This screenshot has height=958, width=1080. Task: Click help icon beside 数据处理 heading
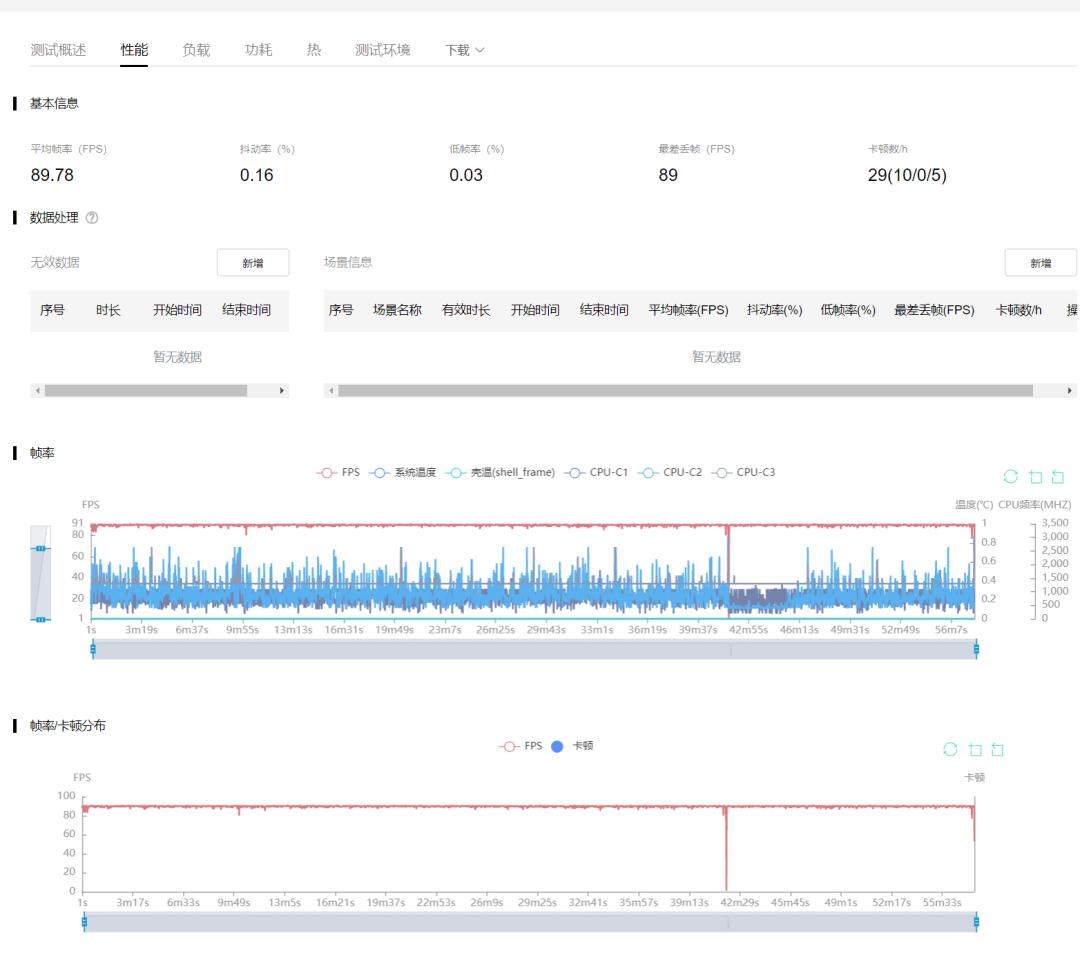[x=93, y=218]
